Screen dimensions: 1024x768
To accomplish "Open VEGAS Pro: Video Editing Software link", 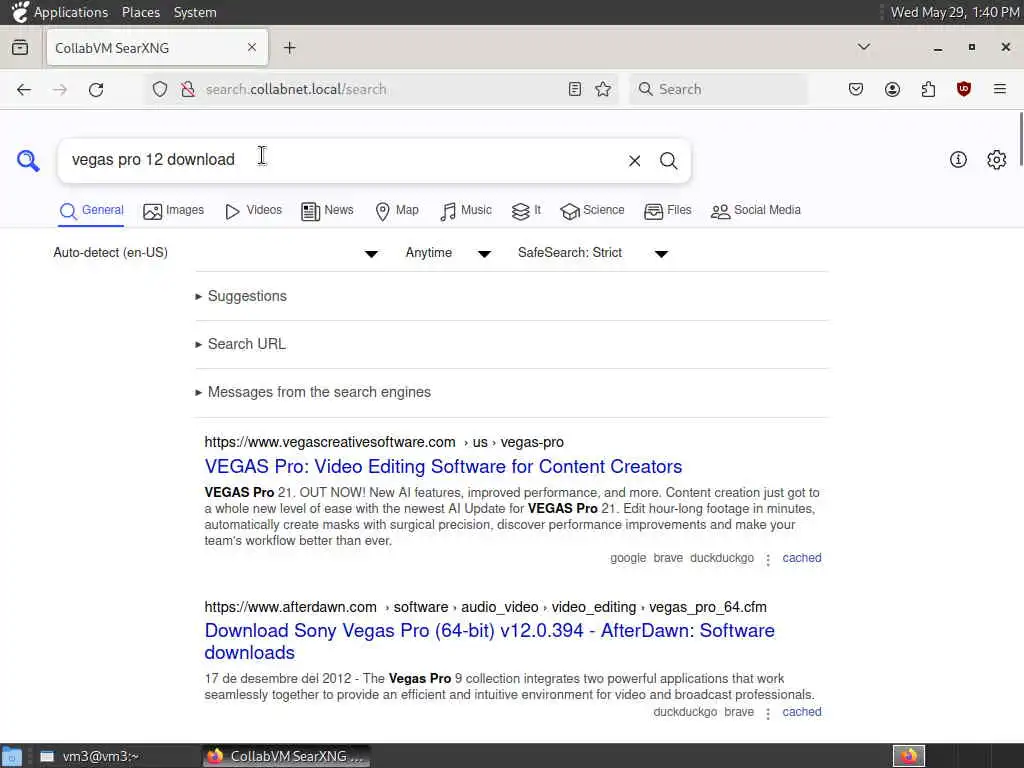I will [443, 466].
